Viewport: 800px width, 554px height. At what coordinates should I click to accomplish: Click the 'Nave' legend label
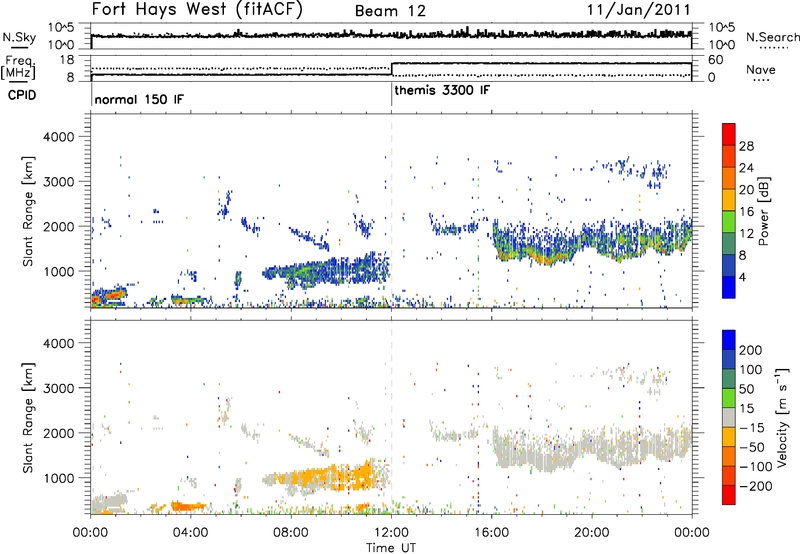pyautogui.click(x=761, y=69)
